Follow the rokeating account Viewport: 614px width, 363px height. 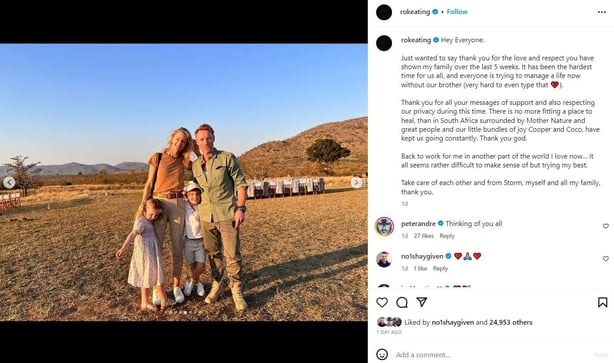[457, 12]
